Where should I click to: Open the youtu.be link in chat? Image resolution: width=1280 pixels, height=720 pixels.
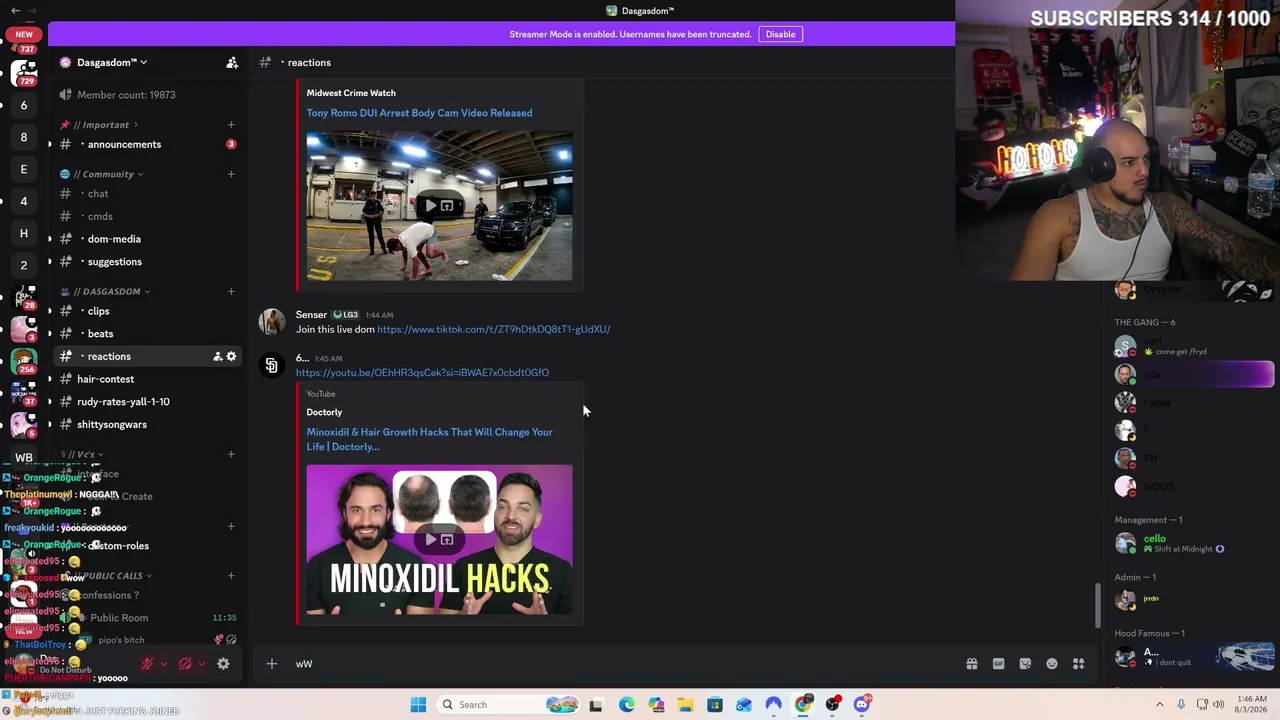point(422,373)
